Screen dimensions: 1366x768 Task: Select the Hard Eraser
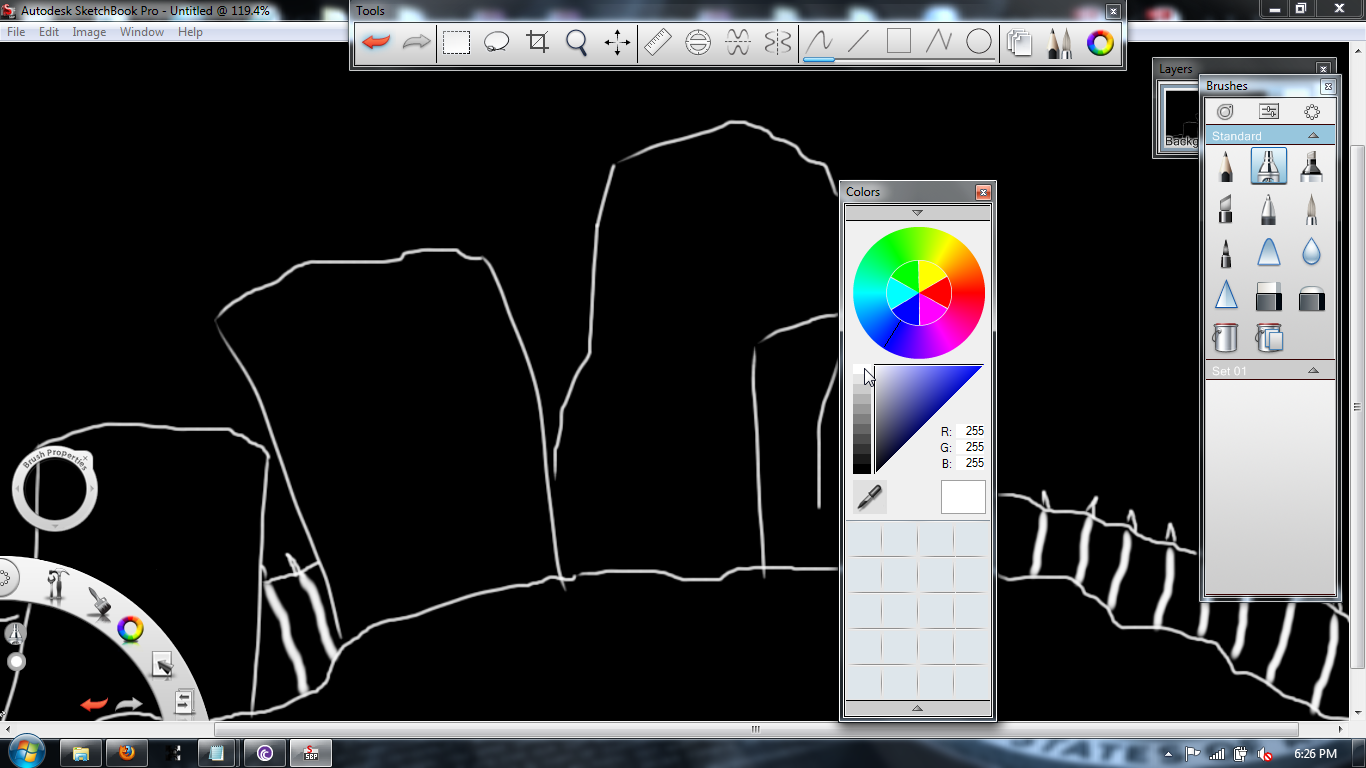[x=1269, y=295]
